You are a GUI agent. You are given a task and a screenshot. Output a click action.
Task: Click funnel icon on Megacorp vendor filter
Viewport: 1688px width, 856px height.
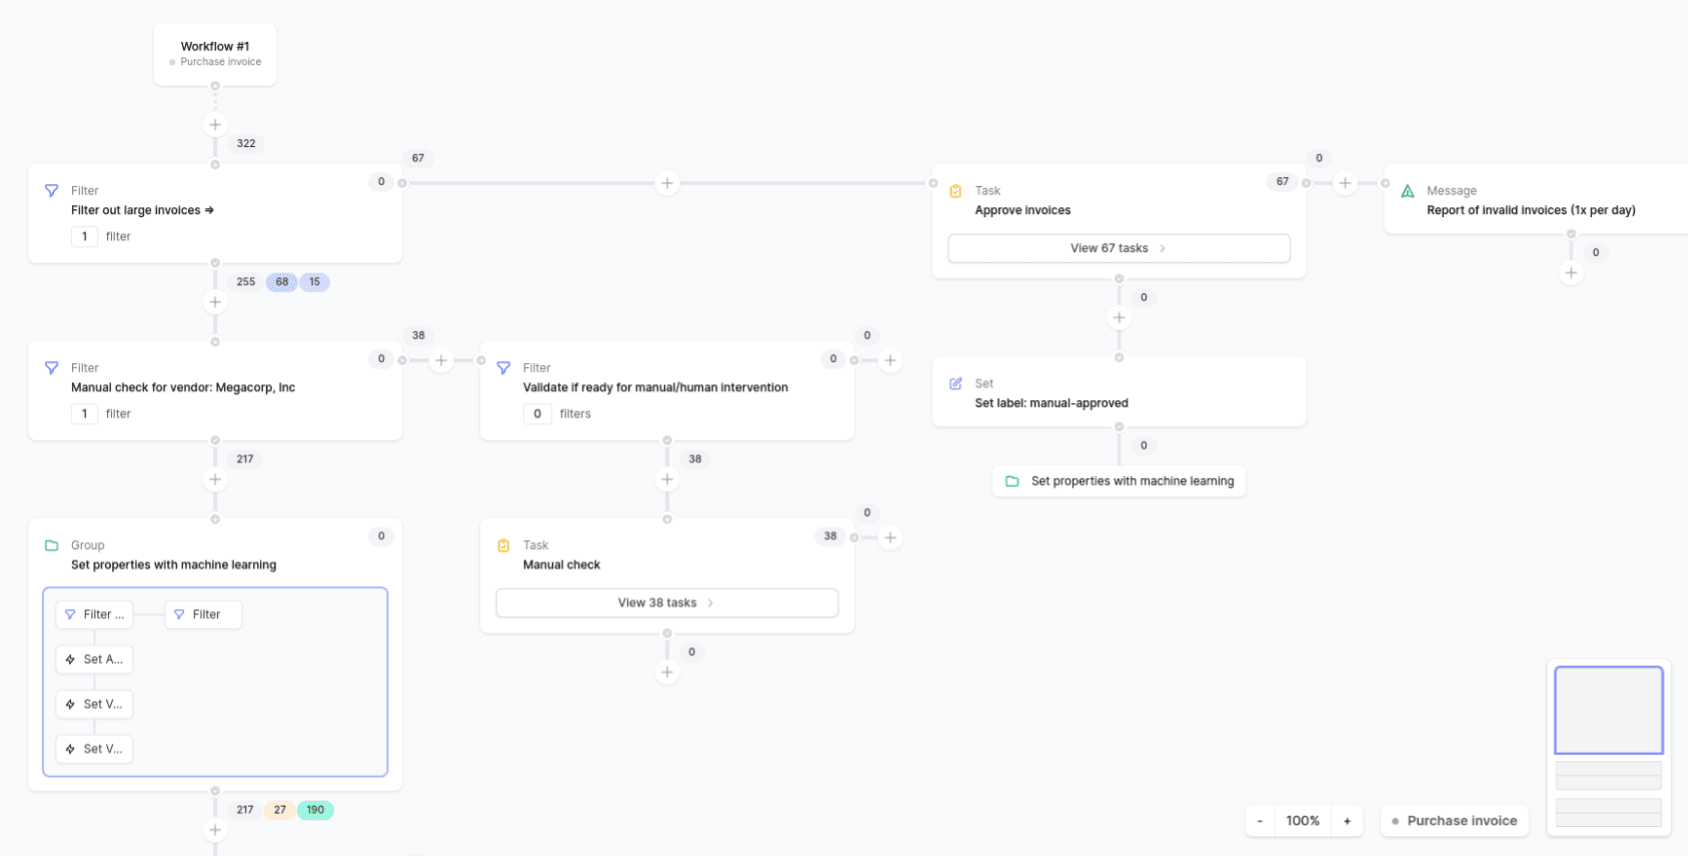(x=52, y=368)
